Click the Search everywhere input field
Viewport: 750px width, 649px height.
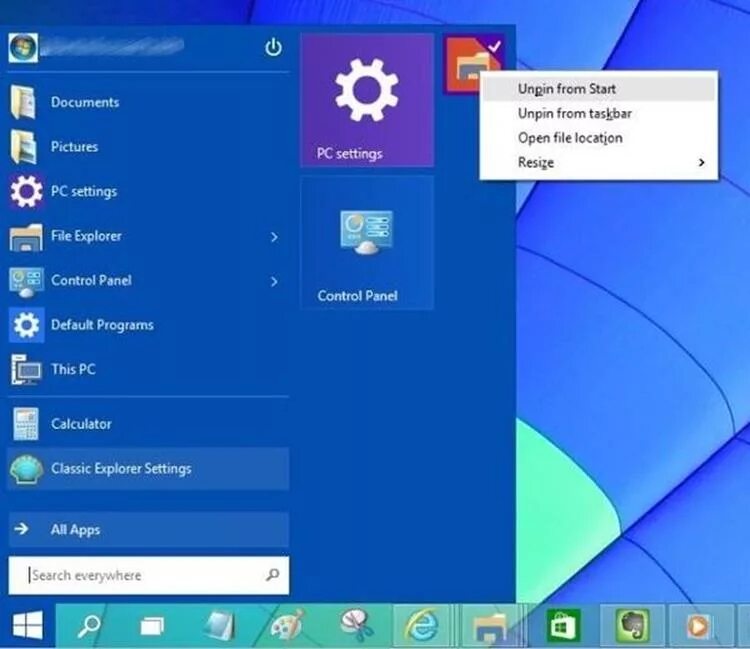click(149, 575)
